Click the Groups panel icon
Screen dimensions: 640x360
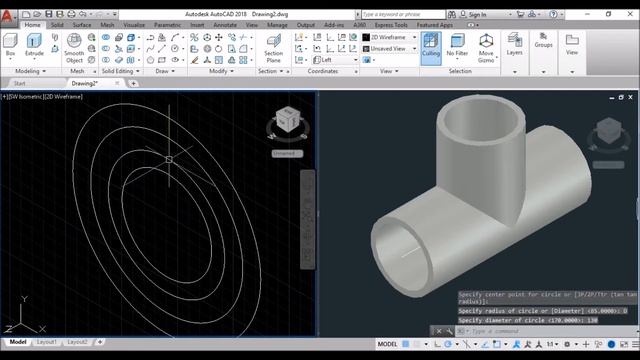(x=543, y=40)
